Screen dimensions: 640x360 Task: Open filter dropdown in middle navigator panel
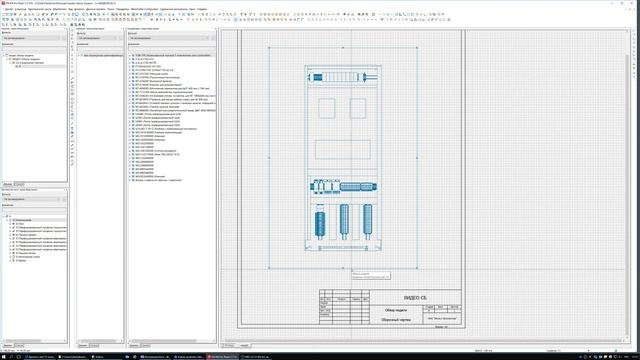tap(97, 38)
